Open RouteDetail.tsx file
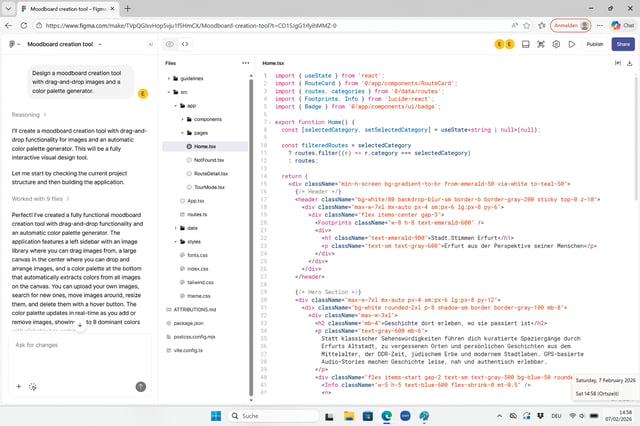The height and width of the screenshot is (426, 640). [x=205, y=173]
